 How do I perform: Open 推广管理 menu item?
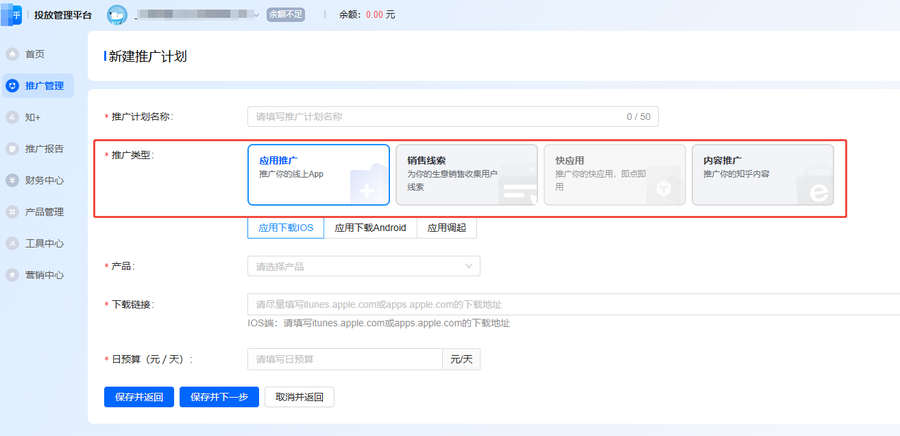[38, 86]
